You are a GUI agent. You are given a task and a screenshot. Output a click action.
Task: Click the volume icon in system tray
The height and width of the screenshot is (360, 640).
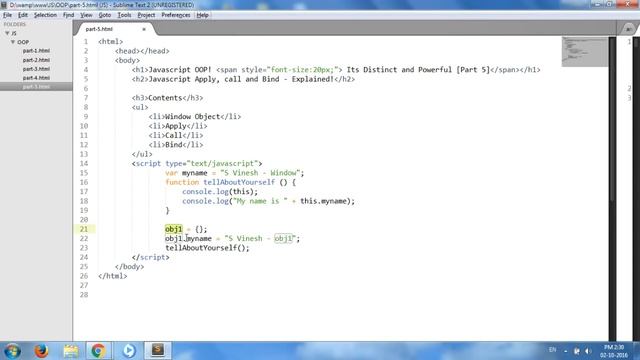click(x=588, y=351)
